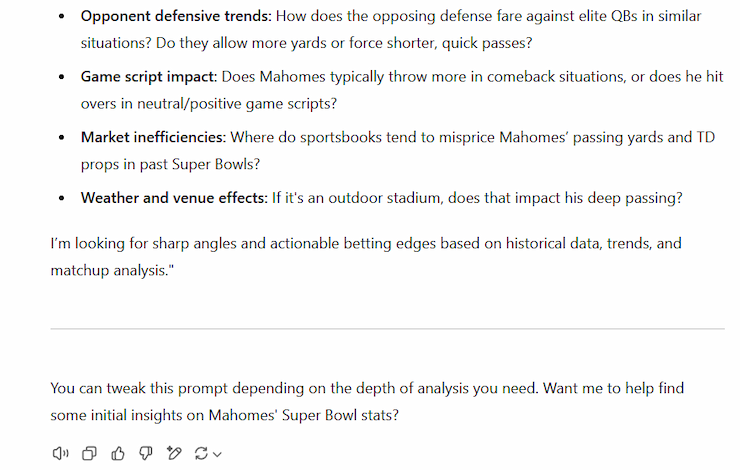Click the text 'overs in neutral/positive game scripts?'
Screen dimensions: 740x470
pos(209,103)
